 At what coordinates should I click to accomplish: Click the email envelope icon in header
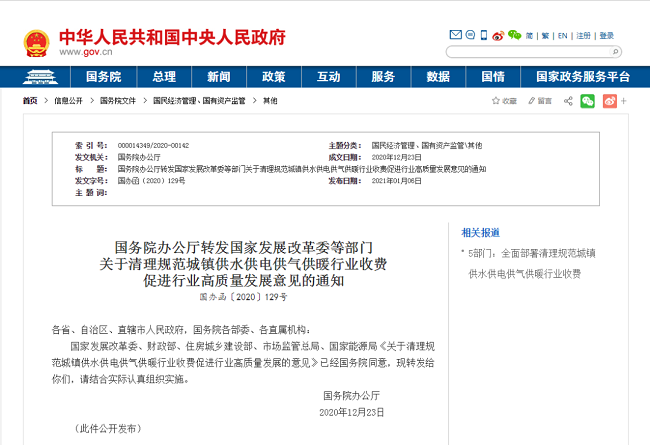click(454, 35)
